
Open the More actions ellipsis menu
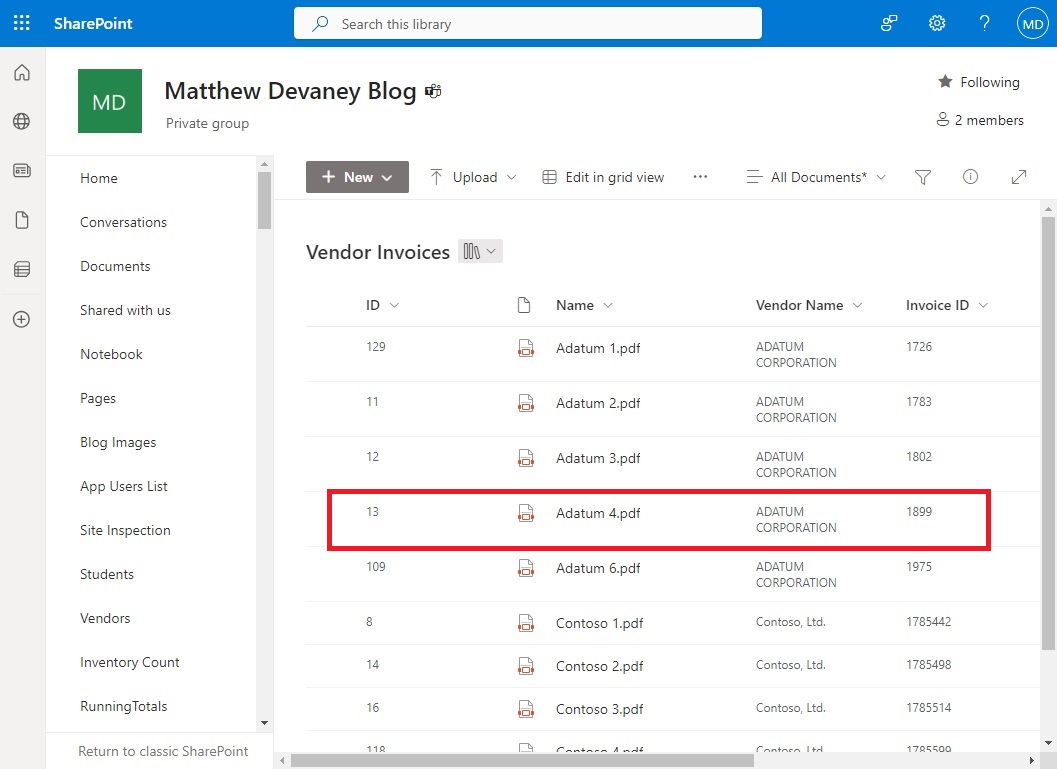coord(700,176)
